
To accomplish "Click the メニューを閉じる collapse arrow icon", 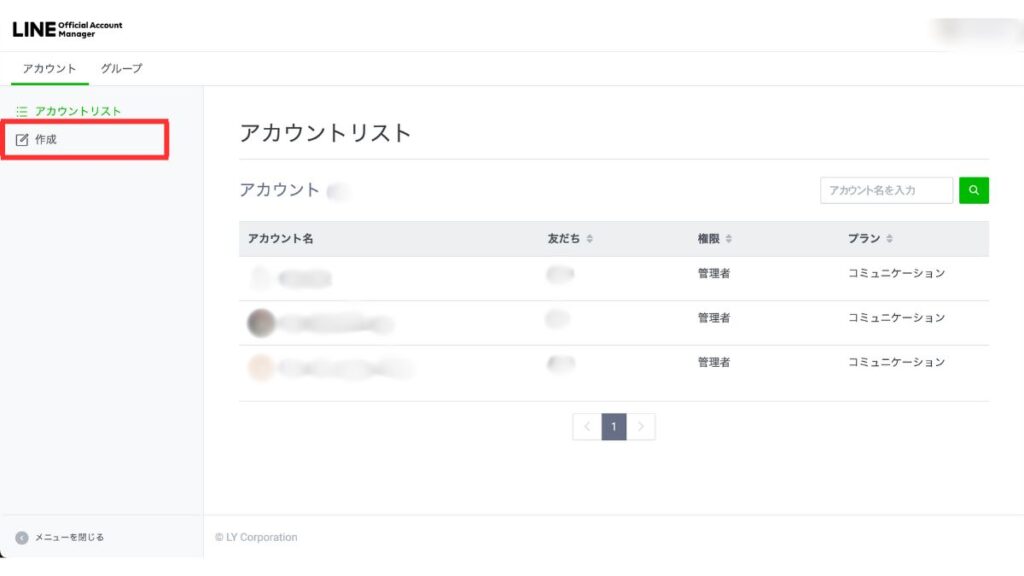I will pyautogui.click(x=22, y=537).
